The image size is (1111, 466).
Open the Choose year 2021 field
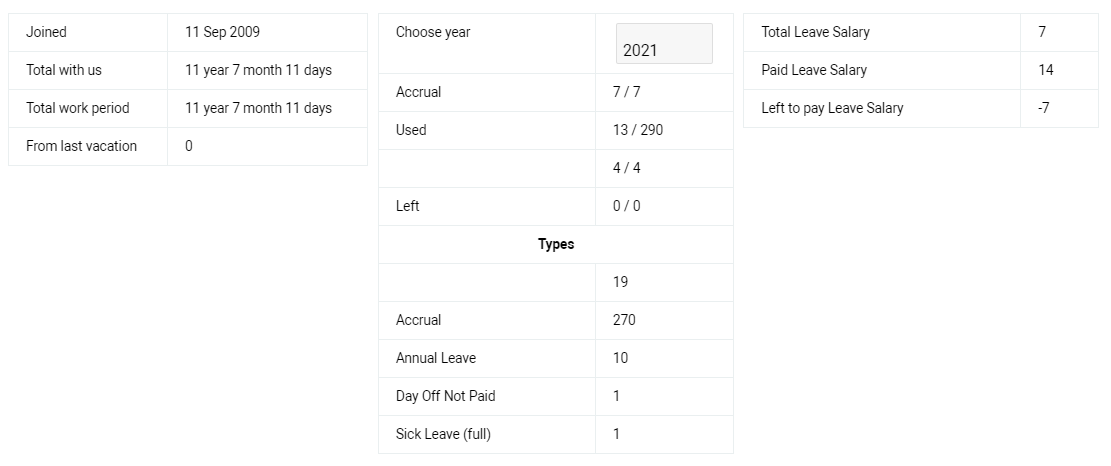pyautogui.click(x=664, y=44)
